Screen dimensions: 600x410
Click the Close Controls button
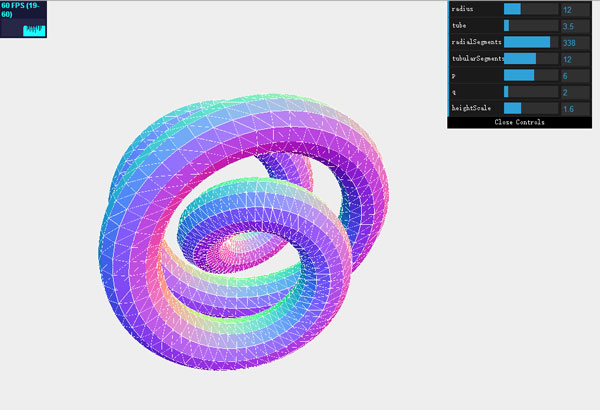tap(520, 122)
